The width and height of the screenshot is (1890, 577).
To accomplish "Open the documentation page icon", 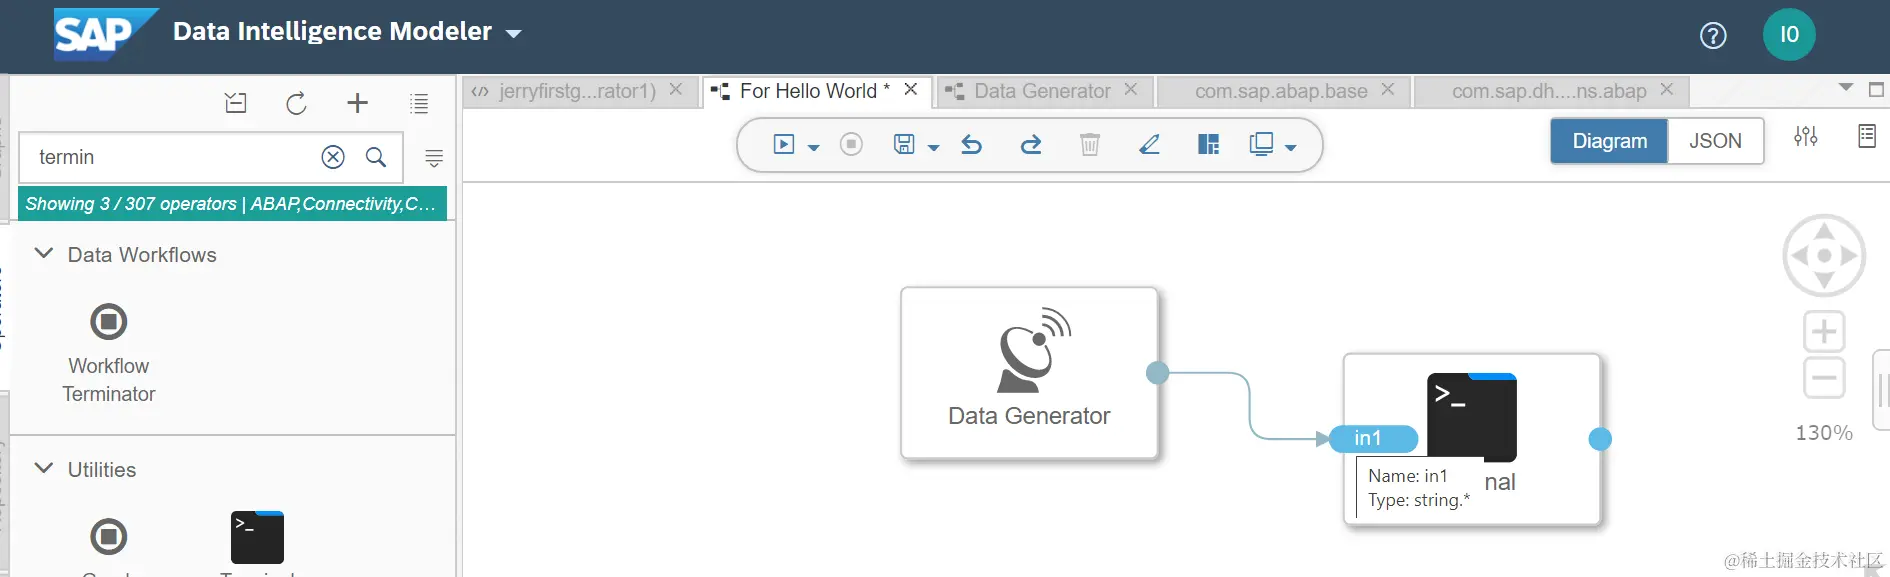I will point(1867,136).
